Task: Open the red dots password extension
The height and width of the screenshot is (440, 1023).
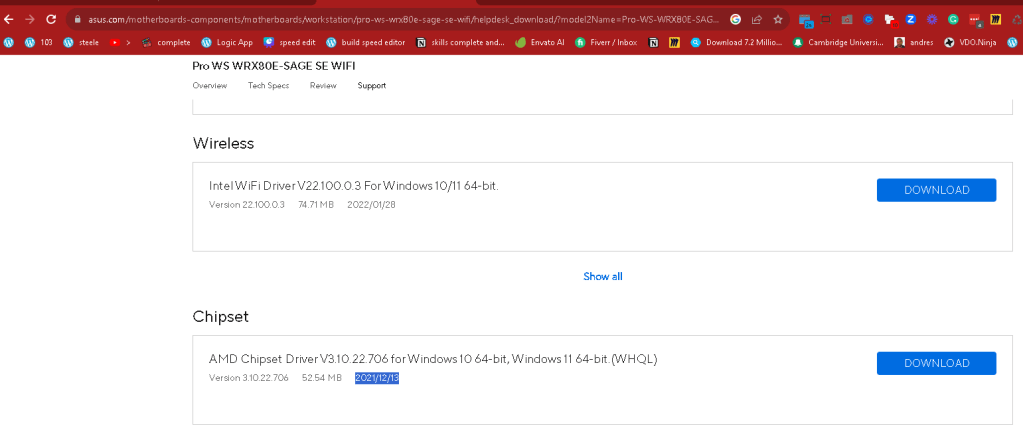Action: [x=975, y=20]
